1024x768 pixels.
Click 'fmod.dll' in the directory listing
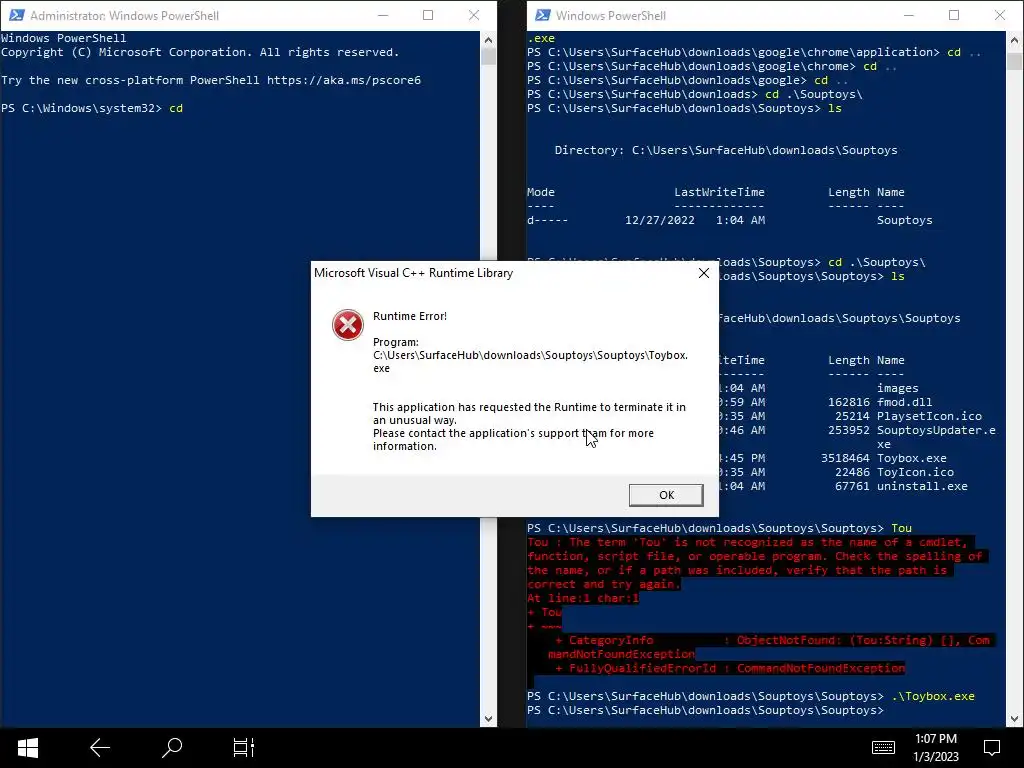pyautogui.click(x=904, y=402)
